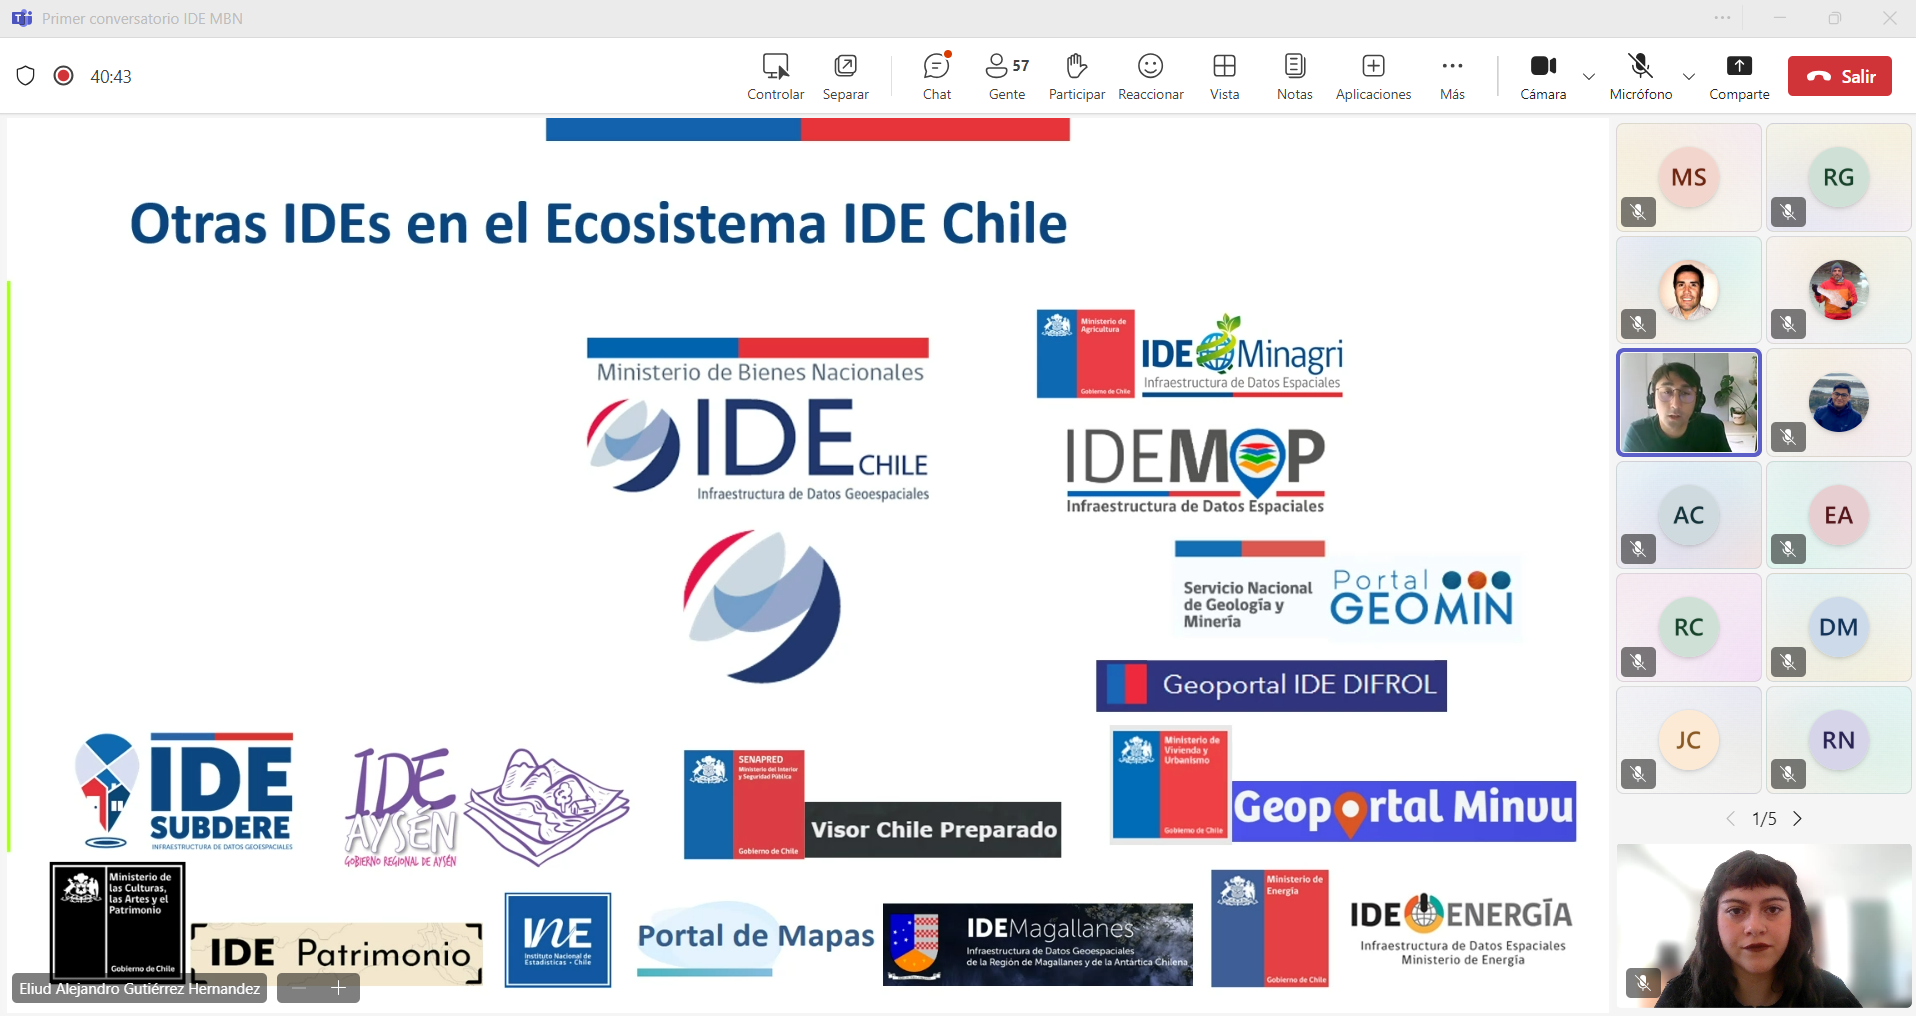The width and height of the screenshot is (1916, 1016).
Task: Select the RN participant tile
Action: coord(1839,740)
